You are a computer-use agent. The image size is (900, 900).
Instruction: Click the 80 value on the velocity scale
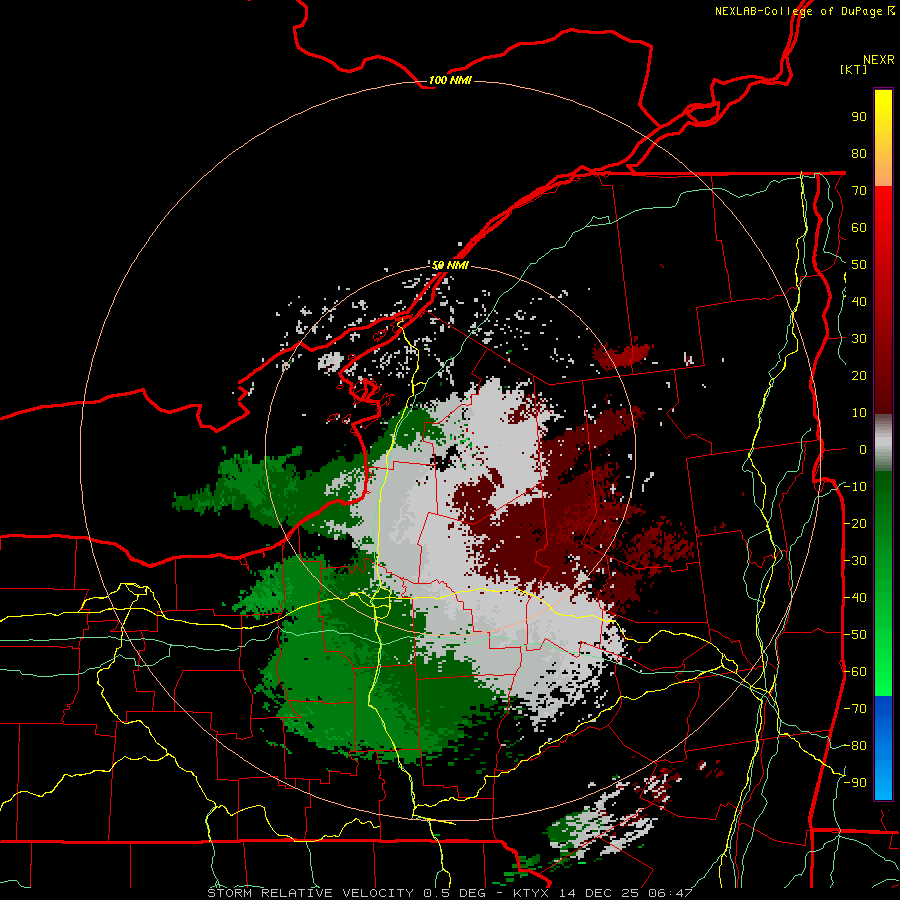[859, 154]
